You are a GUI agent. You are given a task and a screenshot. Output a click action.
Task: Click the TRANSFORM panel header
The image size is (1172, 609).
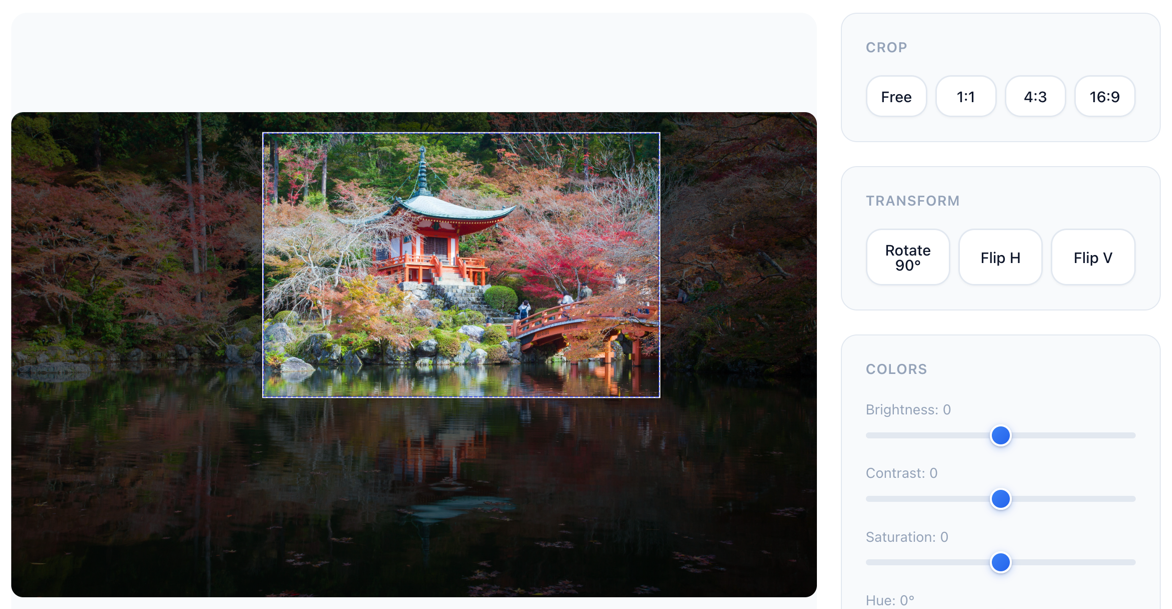point(913,200)
